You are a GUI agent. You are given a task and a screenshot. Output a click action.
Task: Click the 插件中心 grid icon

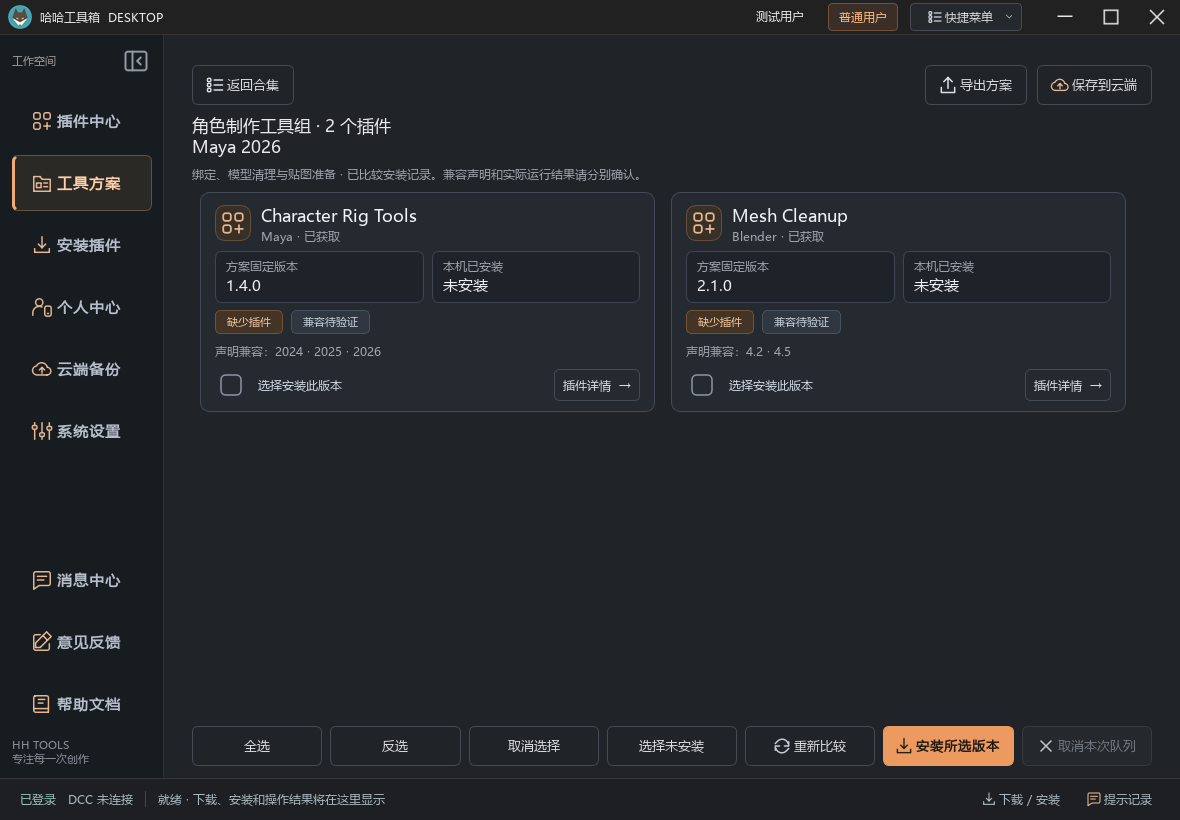(x=41, y=121)
